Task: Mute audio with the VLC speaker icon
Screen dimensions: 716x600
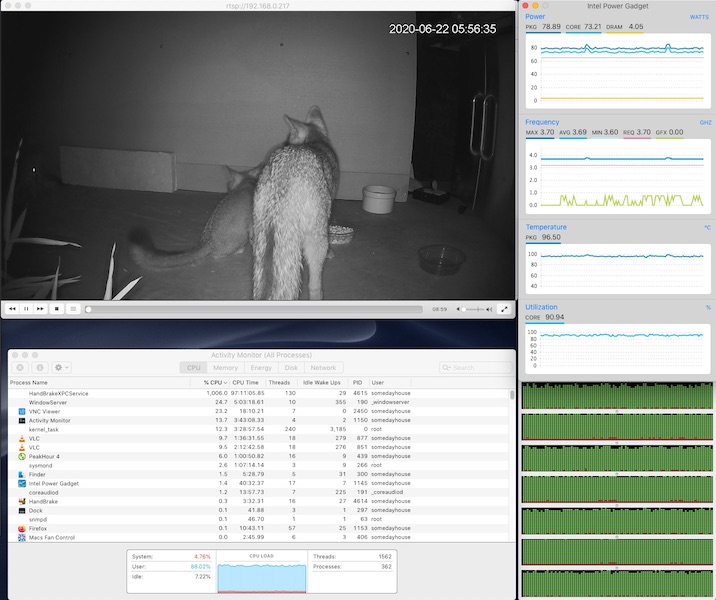Action: (x=458, y=309)
